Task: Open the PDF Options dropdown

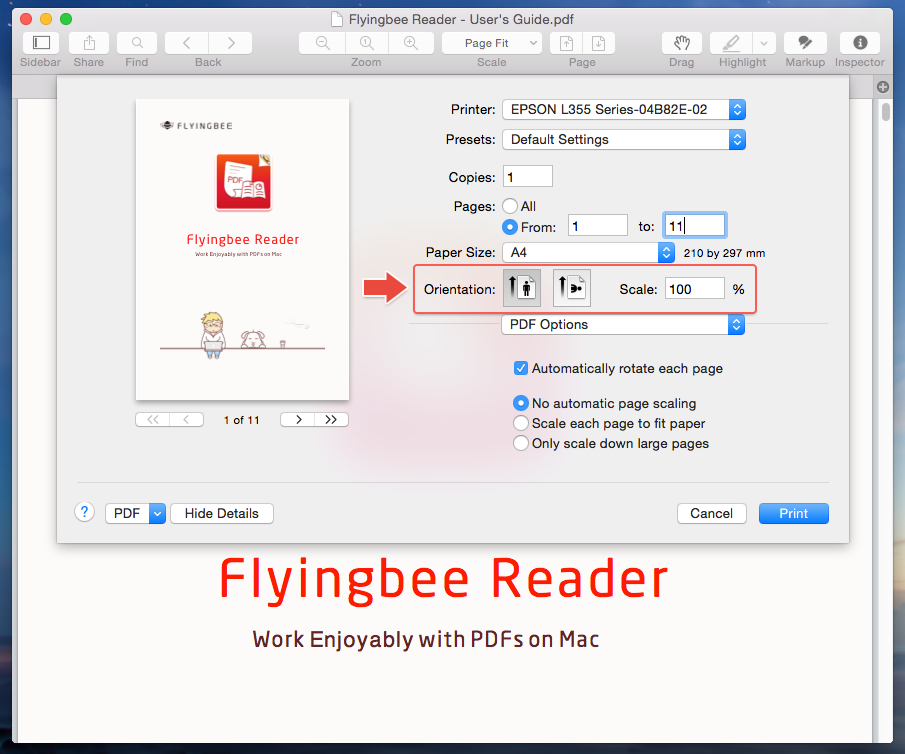Action: (623, 324)
